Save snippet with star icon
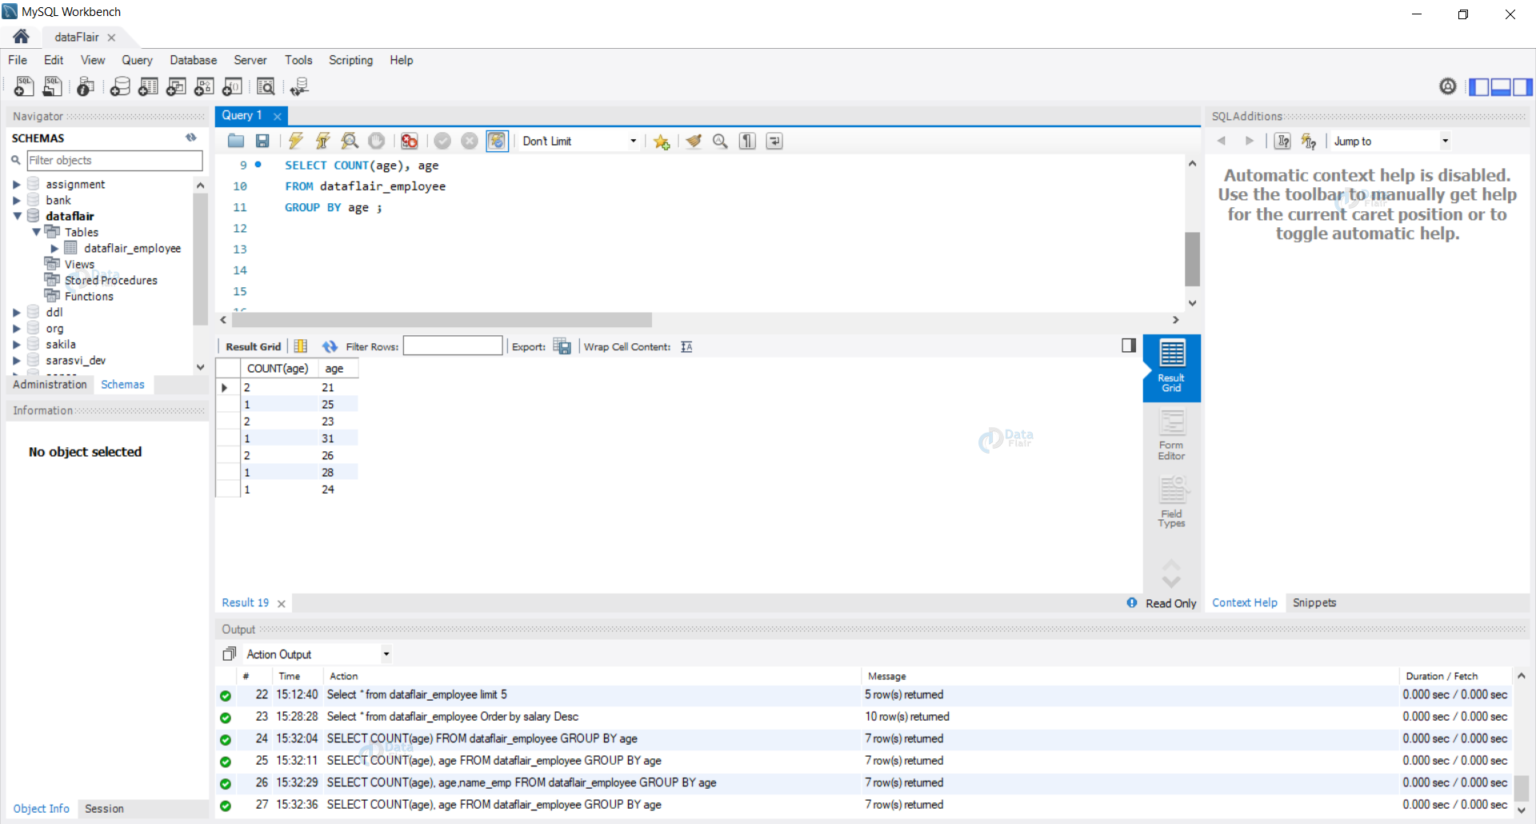 point(661,141)
